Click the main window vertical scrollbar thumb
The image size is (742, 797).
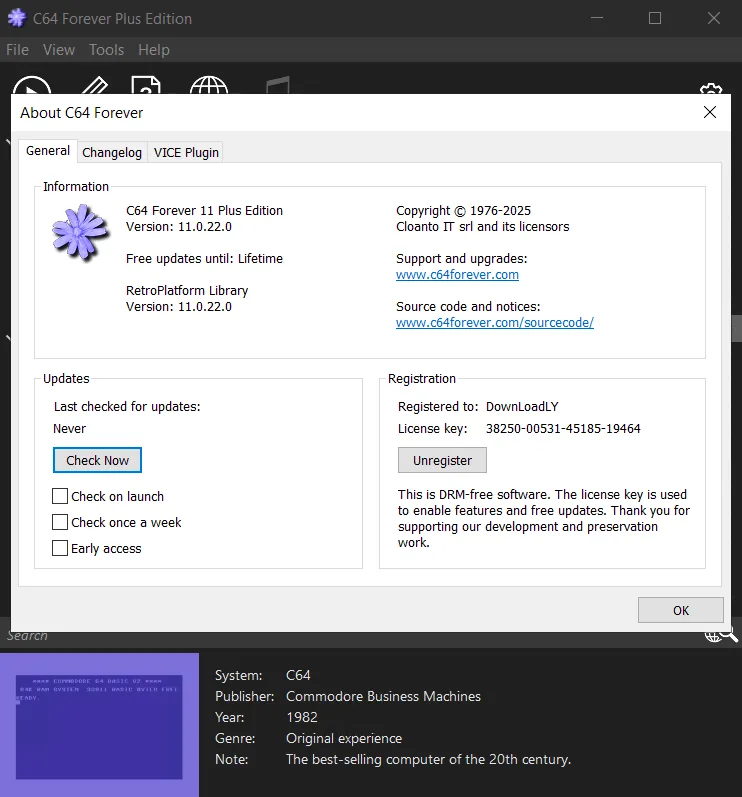point(736,328)
